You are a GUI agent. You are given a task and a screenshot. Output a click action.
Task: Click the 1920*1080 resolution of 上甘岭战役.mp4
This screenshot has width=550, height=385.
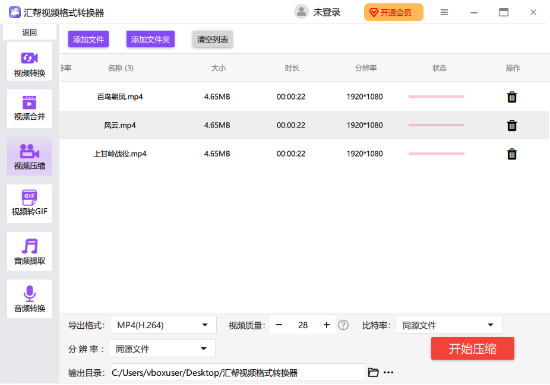pos(364,154)
